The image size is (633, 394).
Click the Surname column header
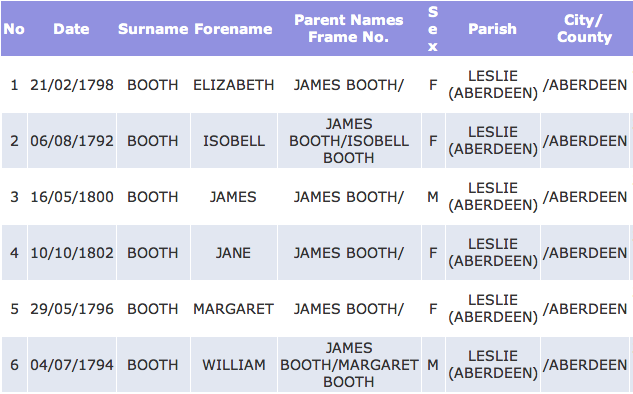click(153, 29)
